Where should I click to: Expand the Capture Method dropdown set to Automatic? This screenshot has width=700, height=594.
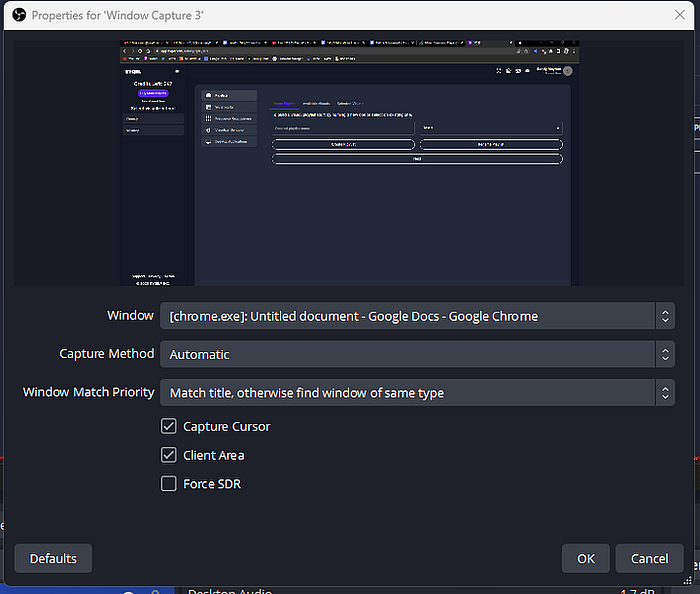click(417, 354)
